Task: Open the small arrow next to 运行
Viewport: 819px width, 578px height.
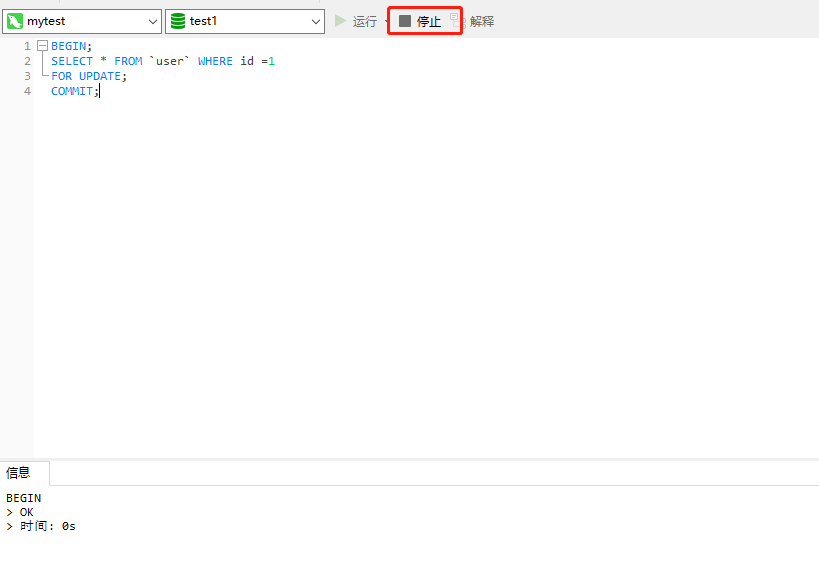Action: (x=386, y=21)
